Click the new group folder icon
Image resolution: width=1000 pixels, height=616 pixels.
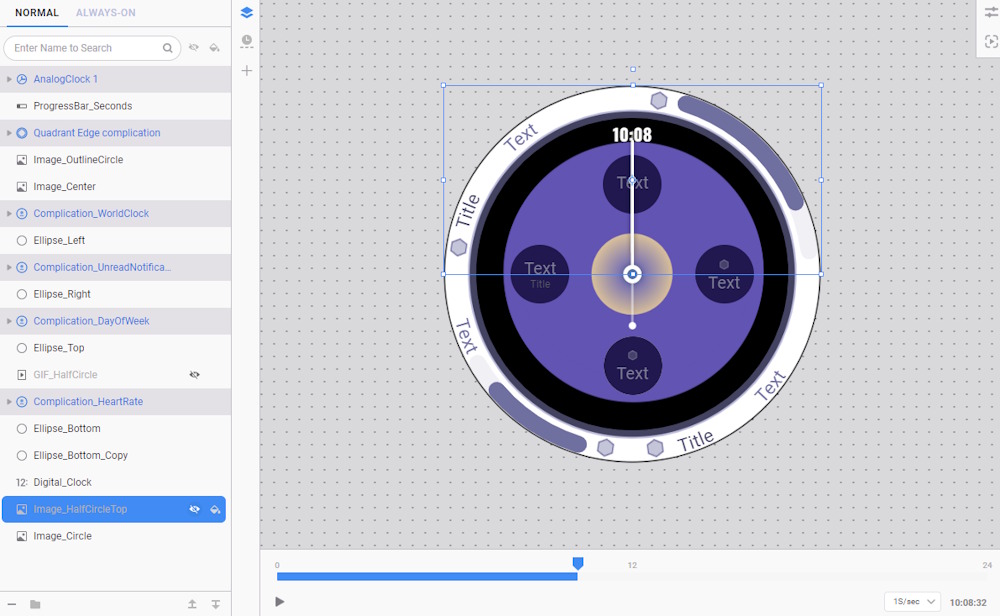[x=35, y=604]
